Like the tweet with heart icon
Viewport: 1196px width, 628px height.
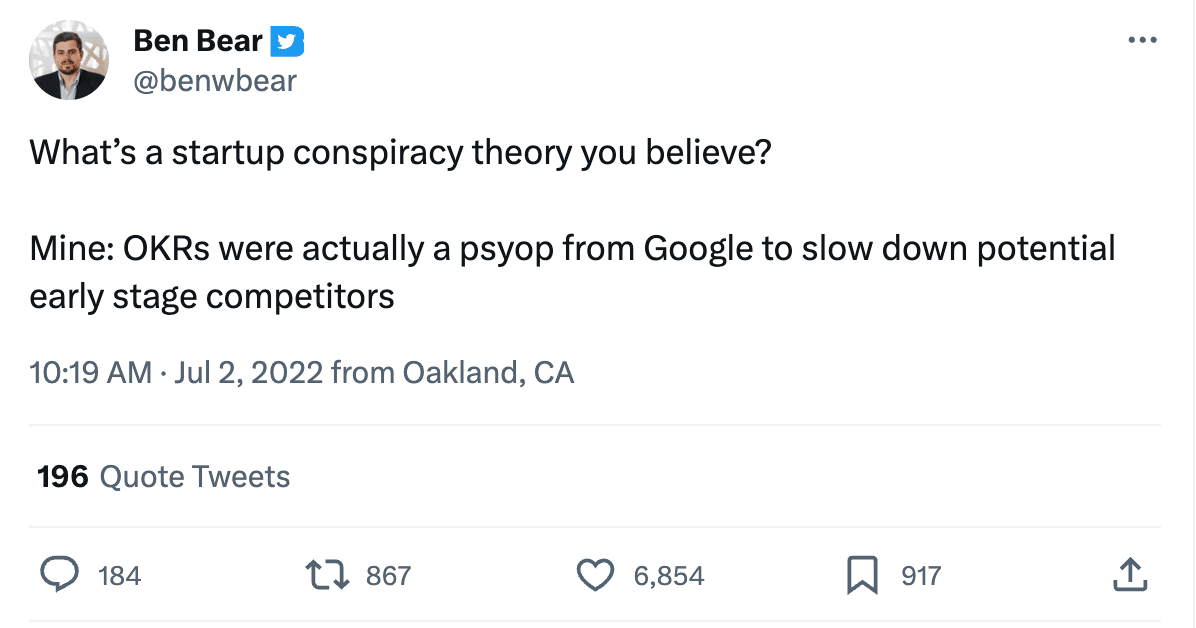[595, 575]
